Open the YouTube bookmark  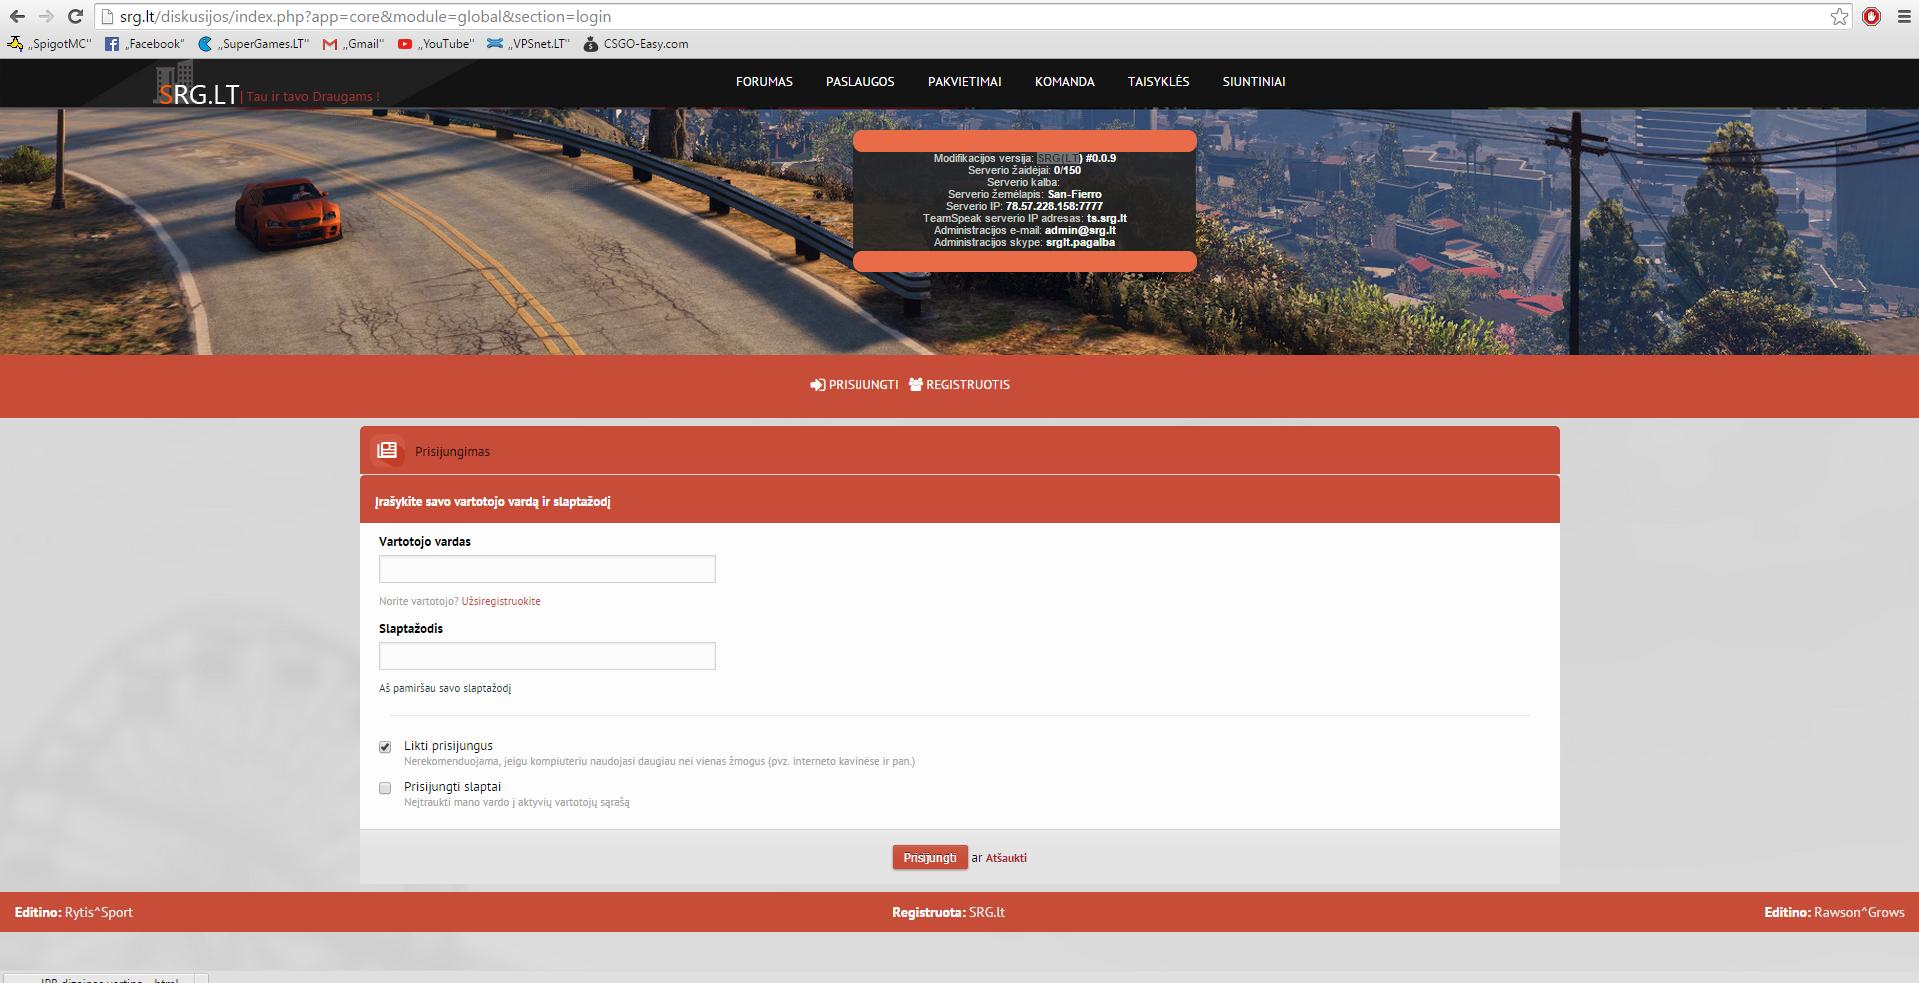(436, 44)
